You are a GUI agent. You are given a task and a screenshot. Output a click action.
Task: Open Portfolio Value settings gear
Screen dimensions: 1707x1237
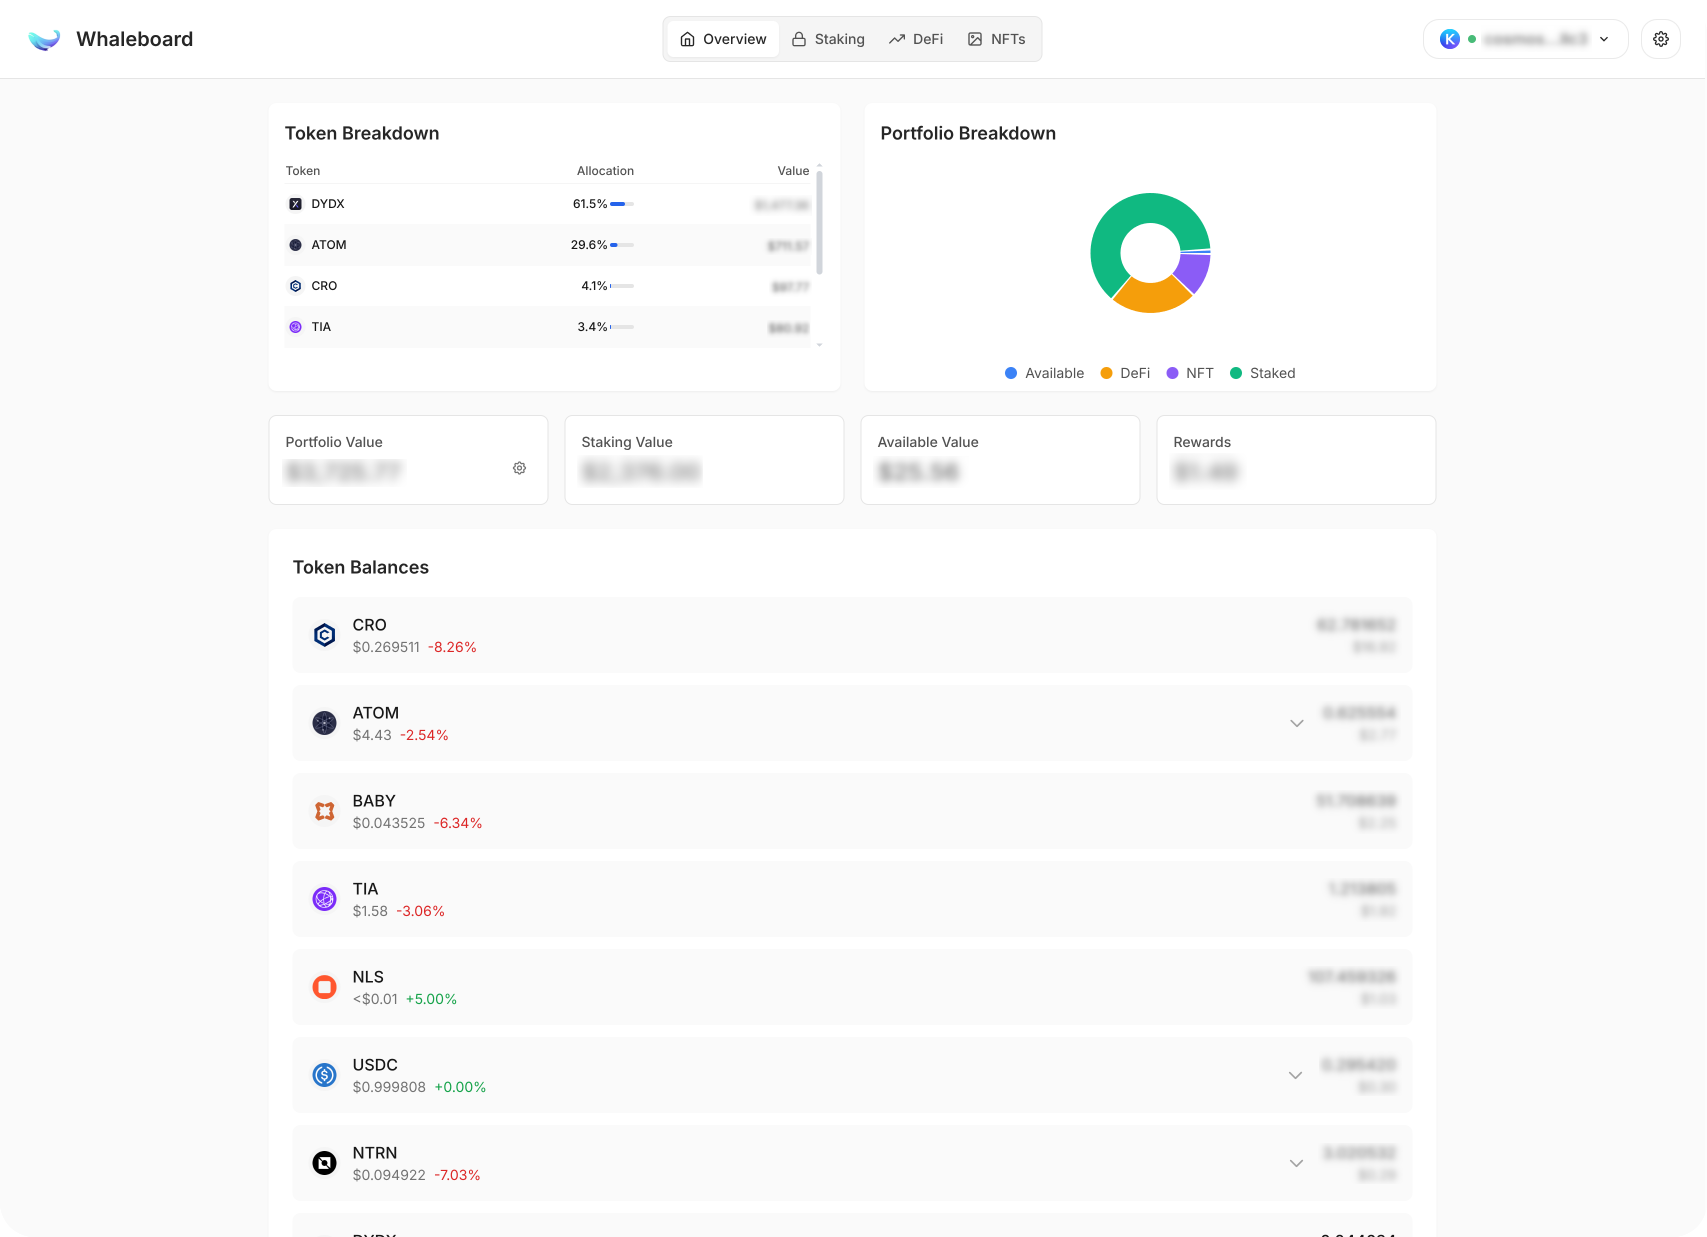(x=520, y=468)
